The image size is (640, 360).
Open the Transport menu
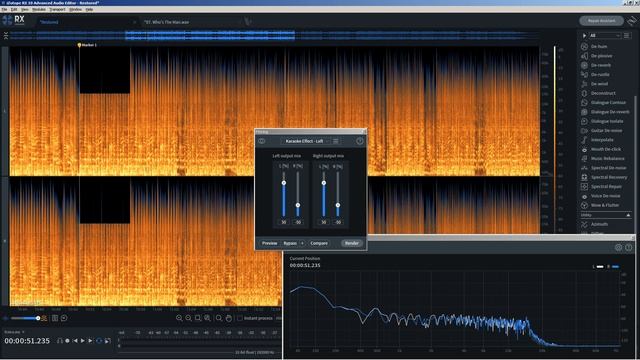click(57, 9)
